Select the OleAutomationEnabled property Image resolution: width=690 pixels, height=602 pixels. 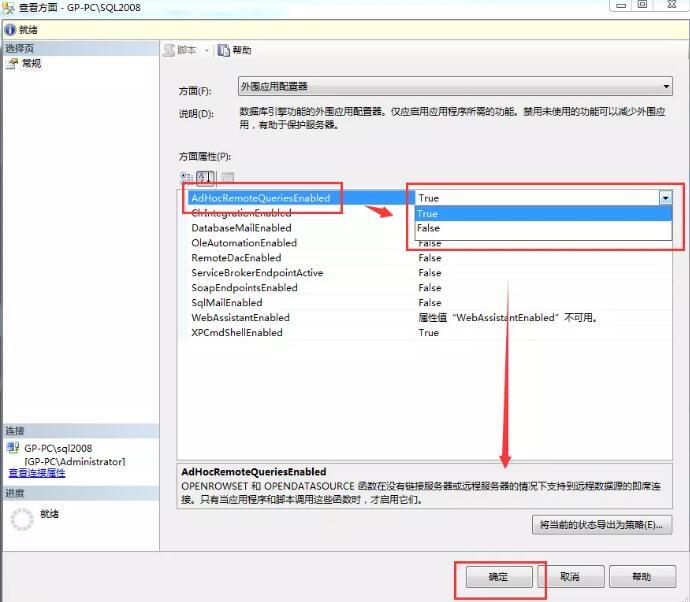[244, 243]
